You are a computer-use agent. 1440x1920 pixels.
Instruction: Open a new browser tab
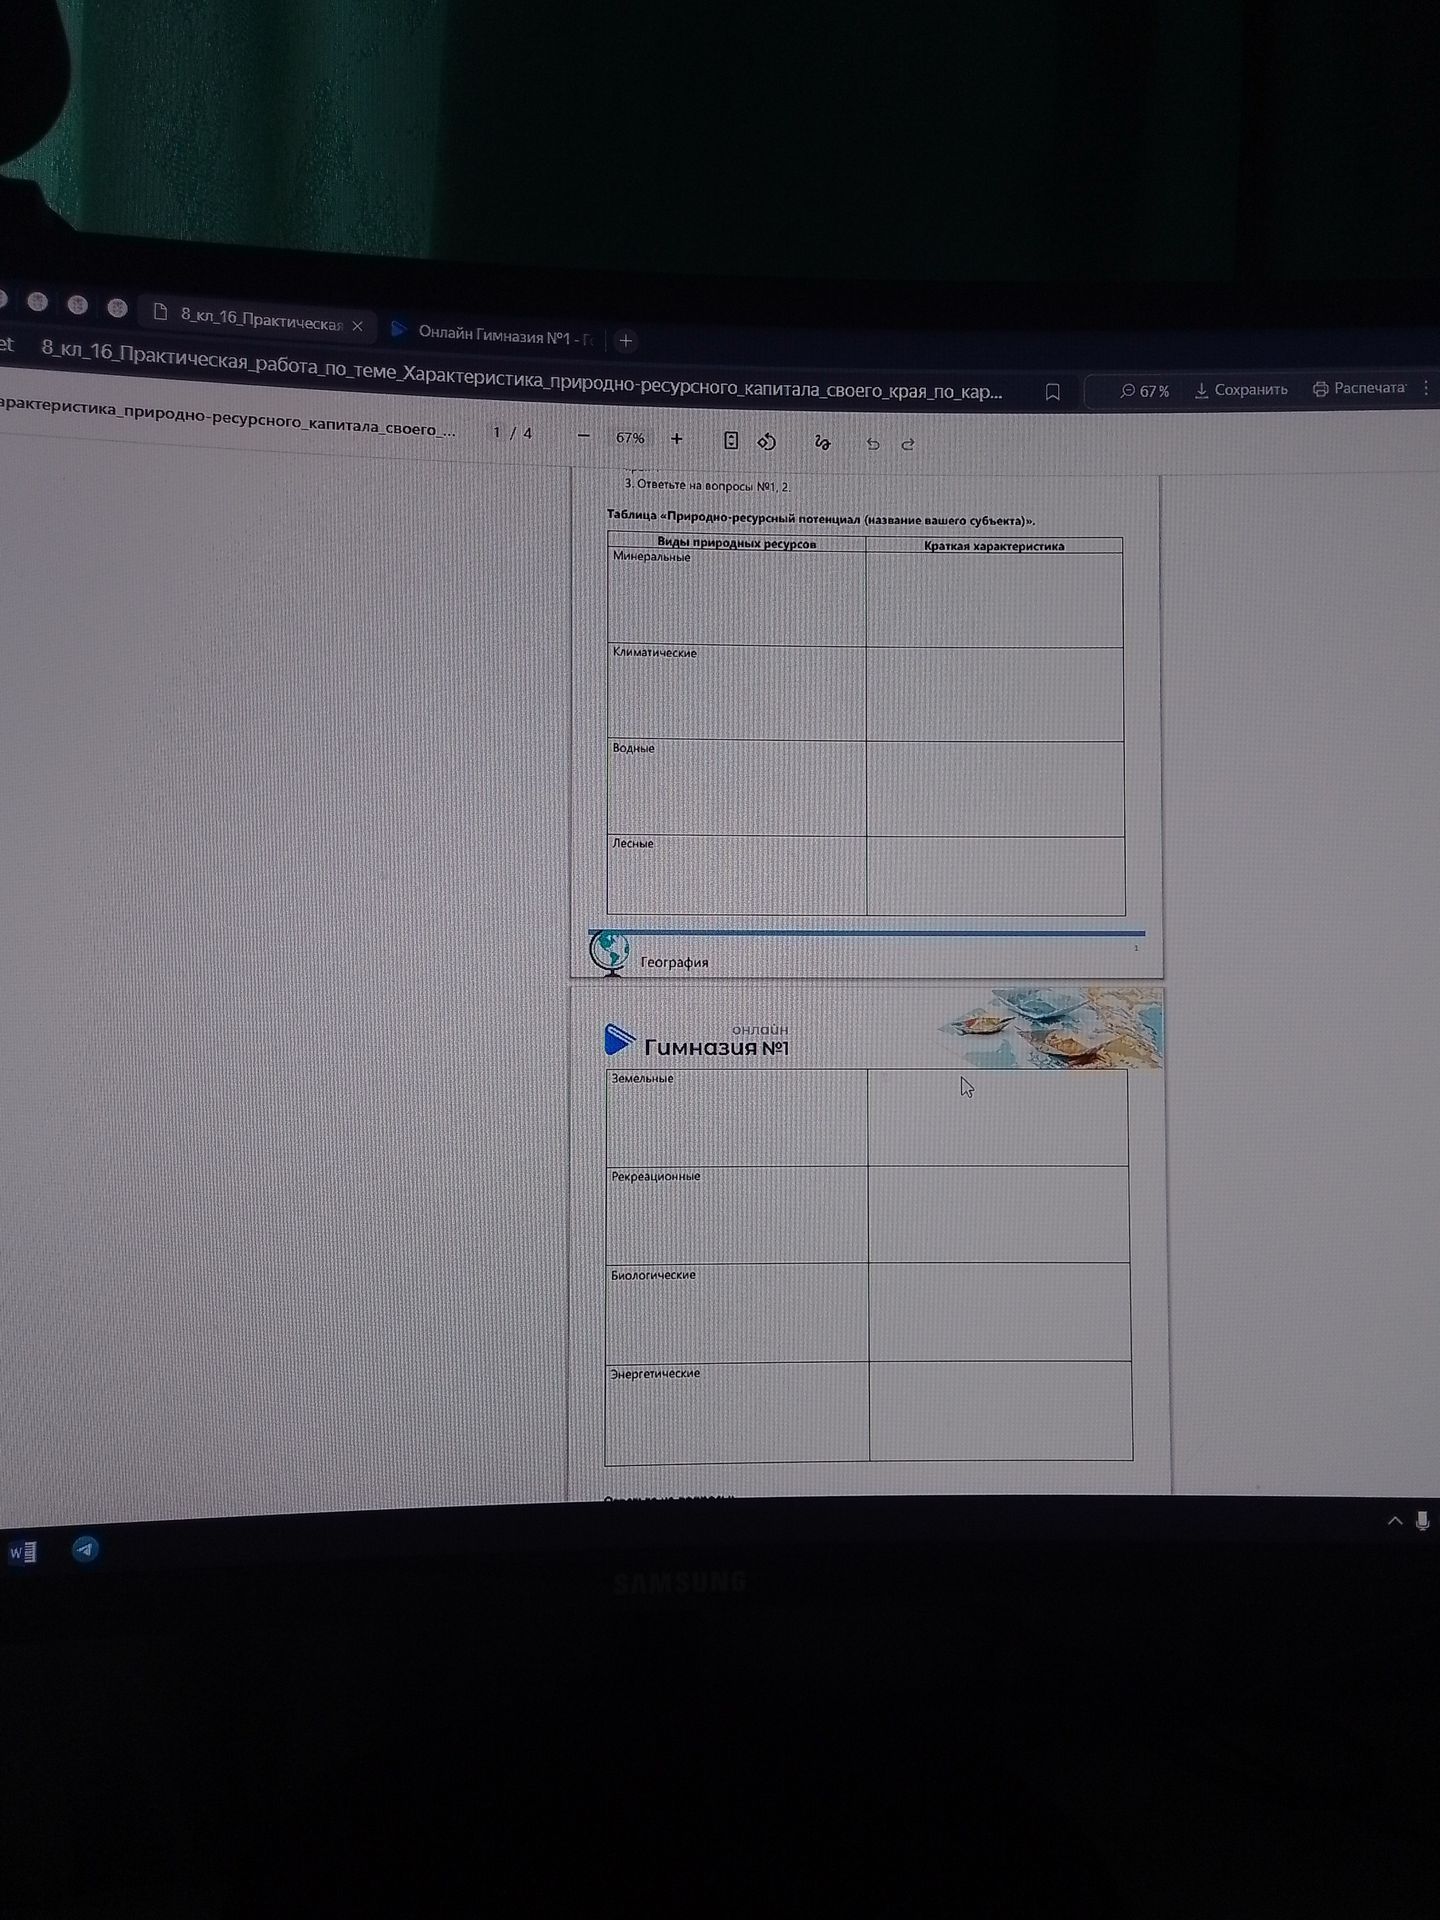coord(626,340)
